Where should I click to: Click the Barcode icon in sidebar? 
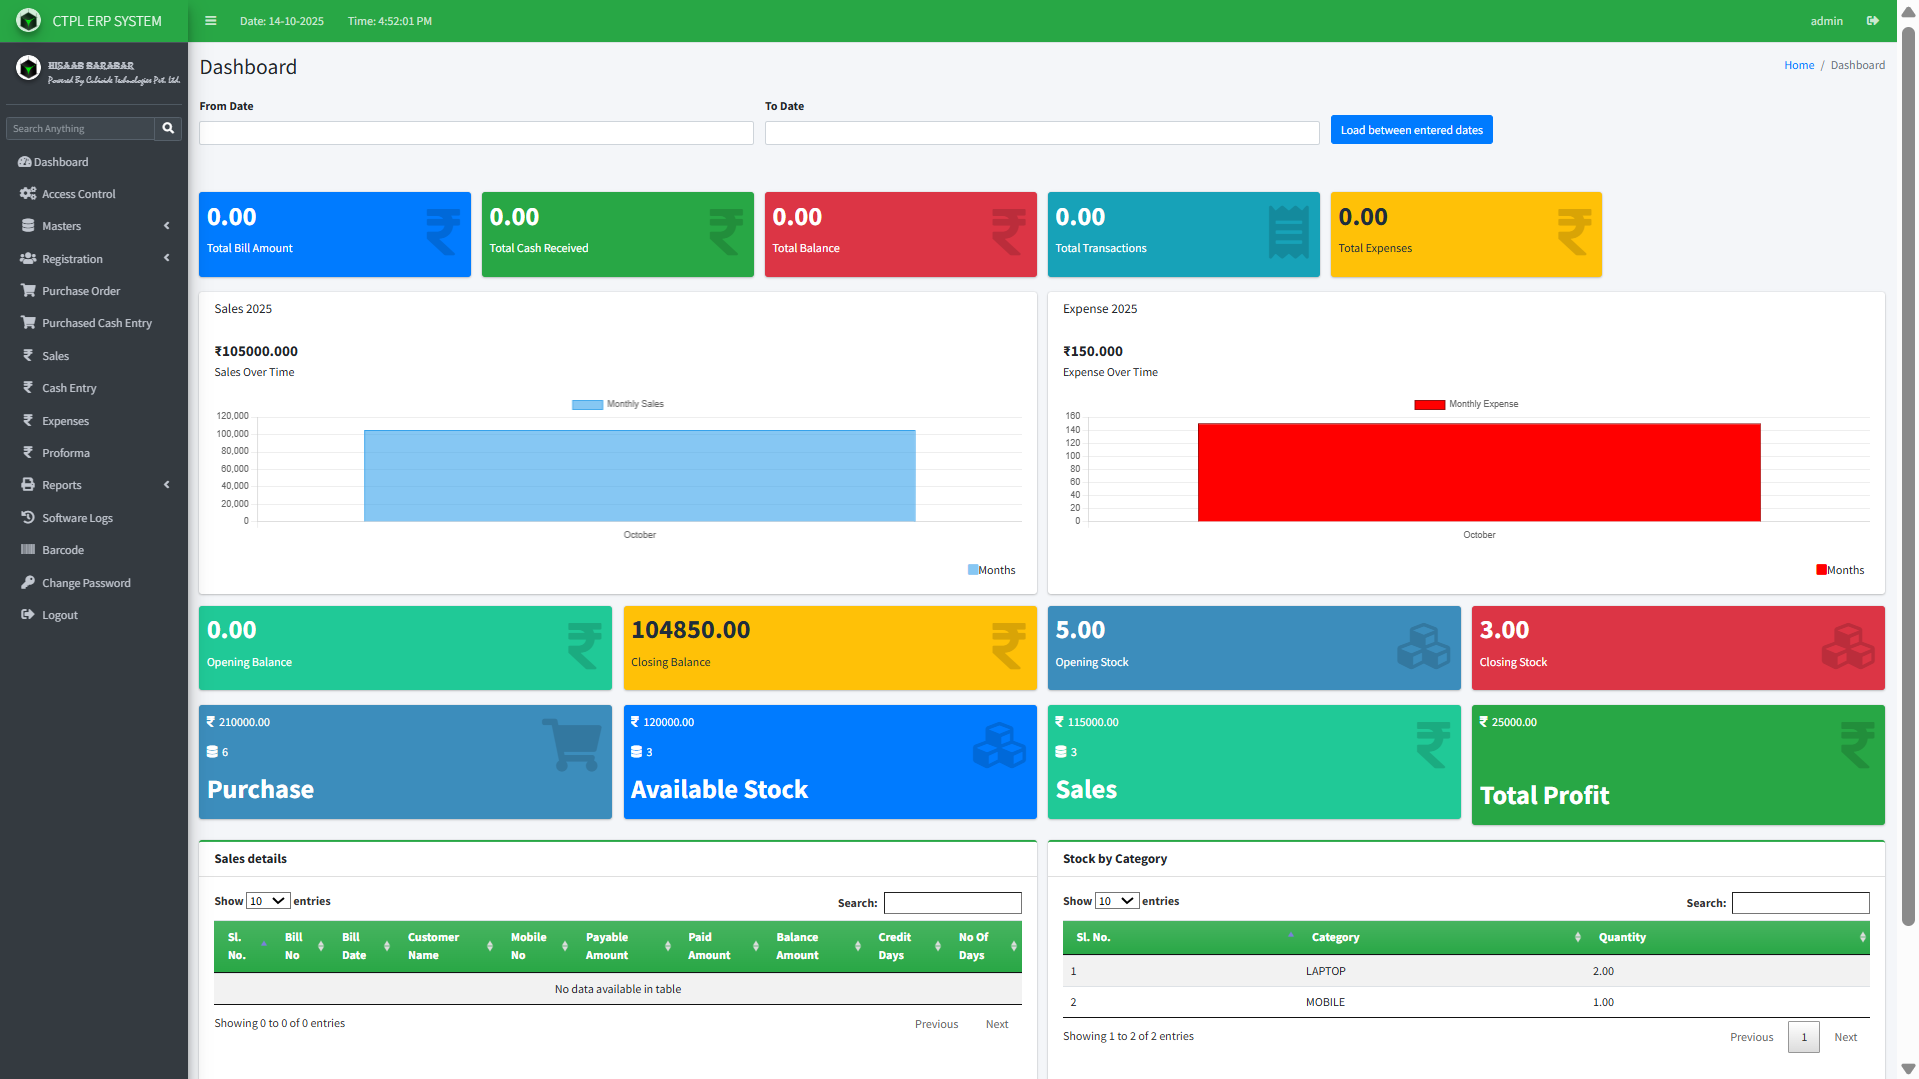point(28,550)
